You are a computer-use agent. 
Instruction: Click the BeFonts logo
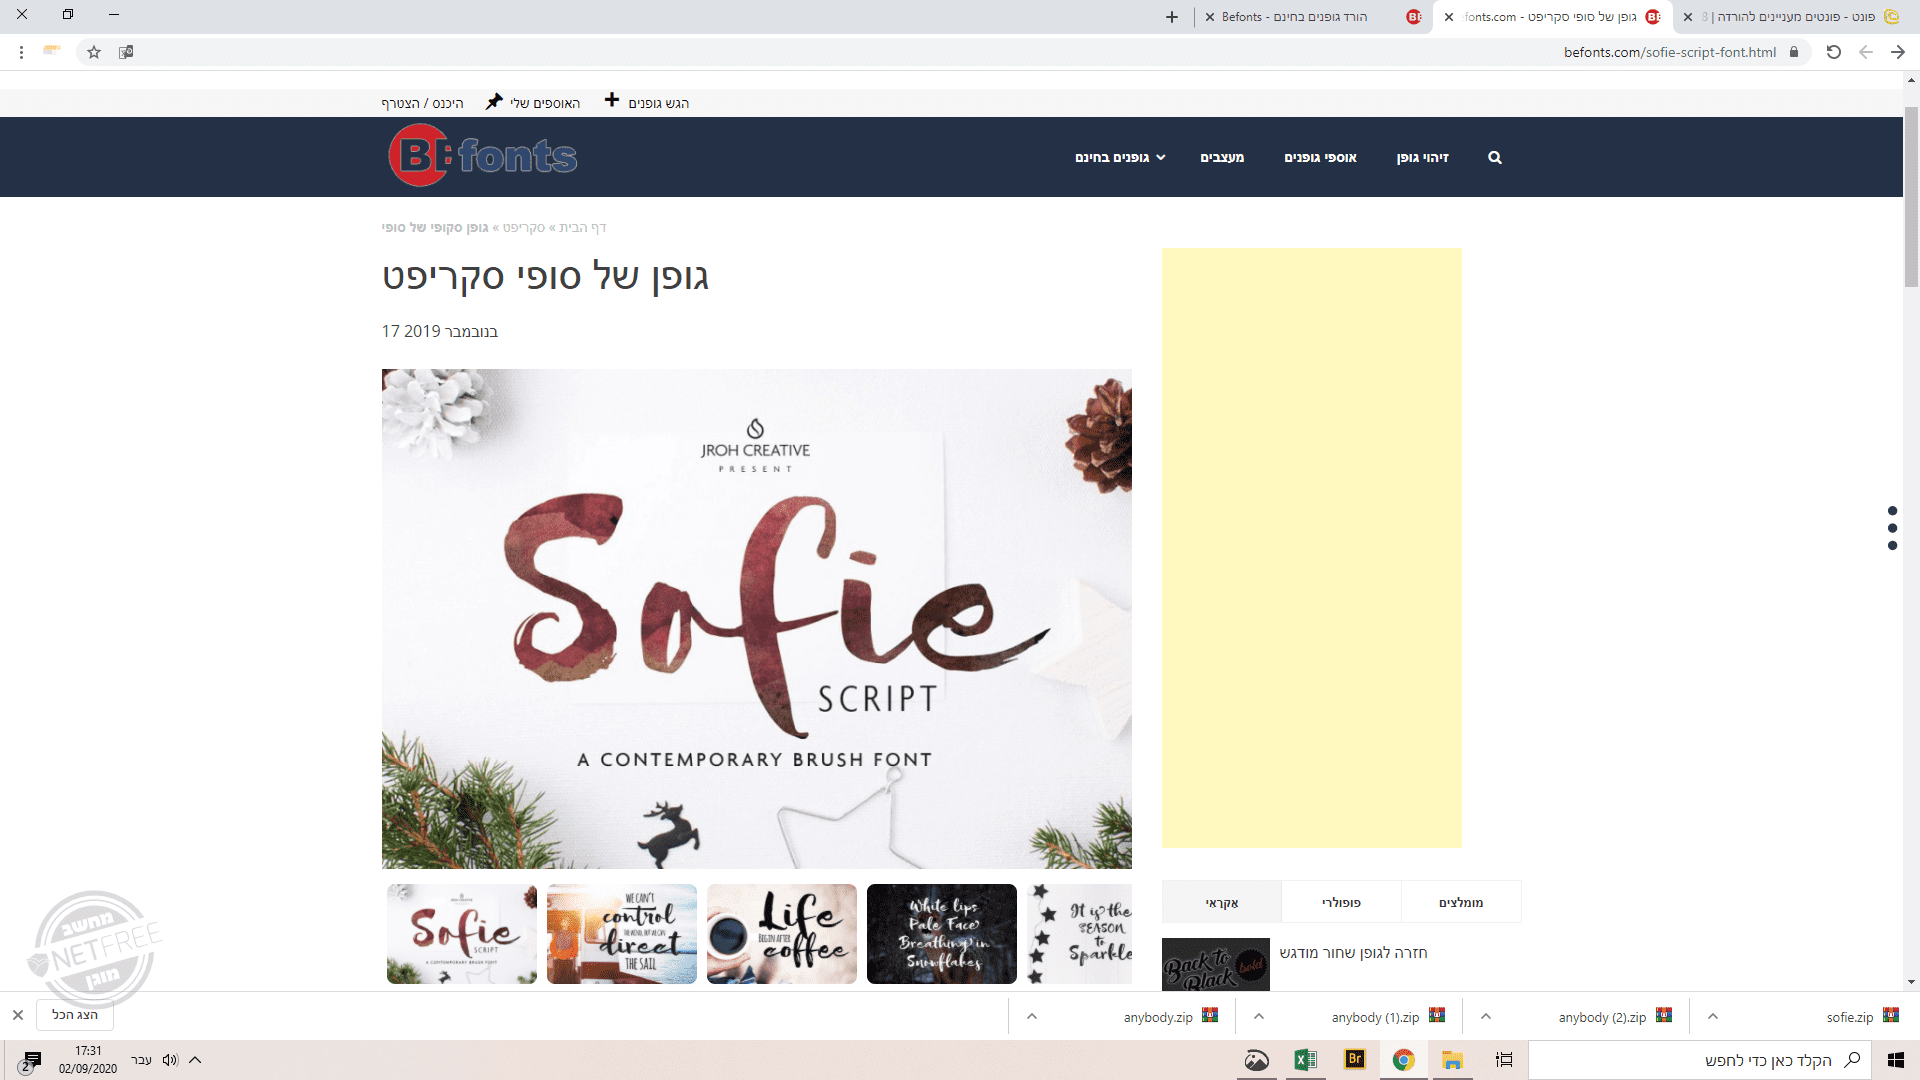483,156
